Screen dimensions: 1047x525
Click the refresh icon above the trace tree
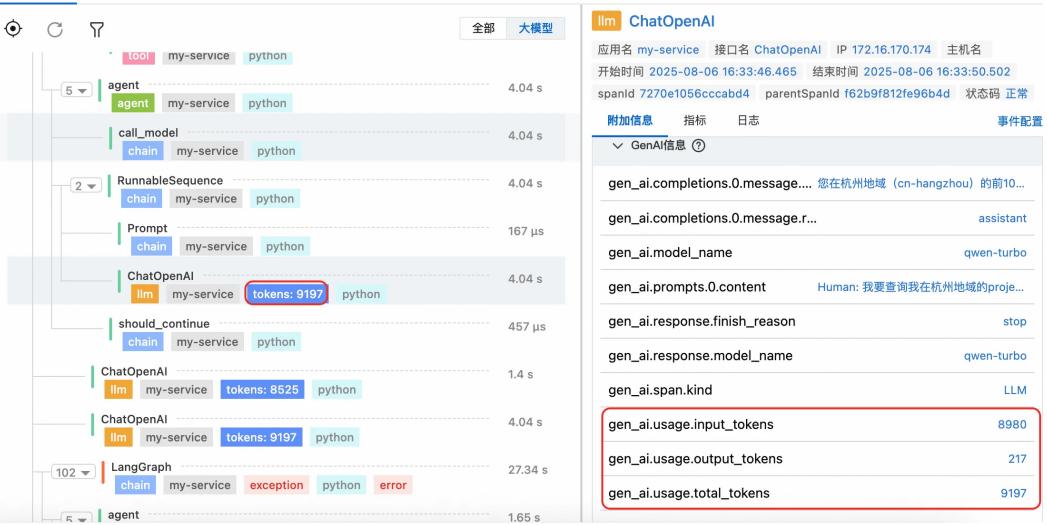[x=55, y=28]
